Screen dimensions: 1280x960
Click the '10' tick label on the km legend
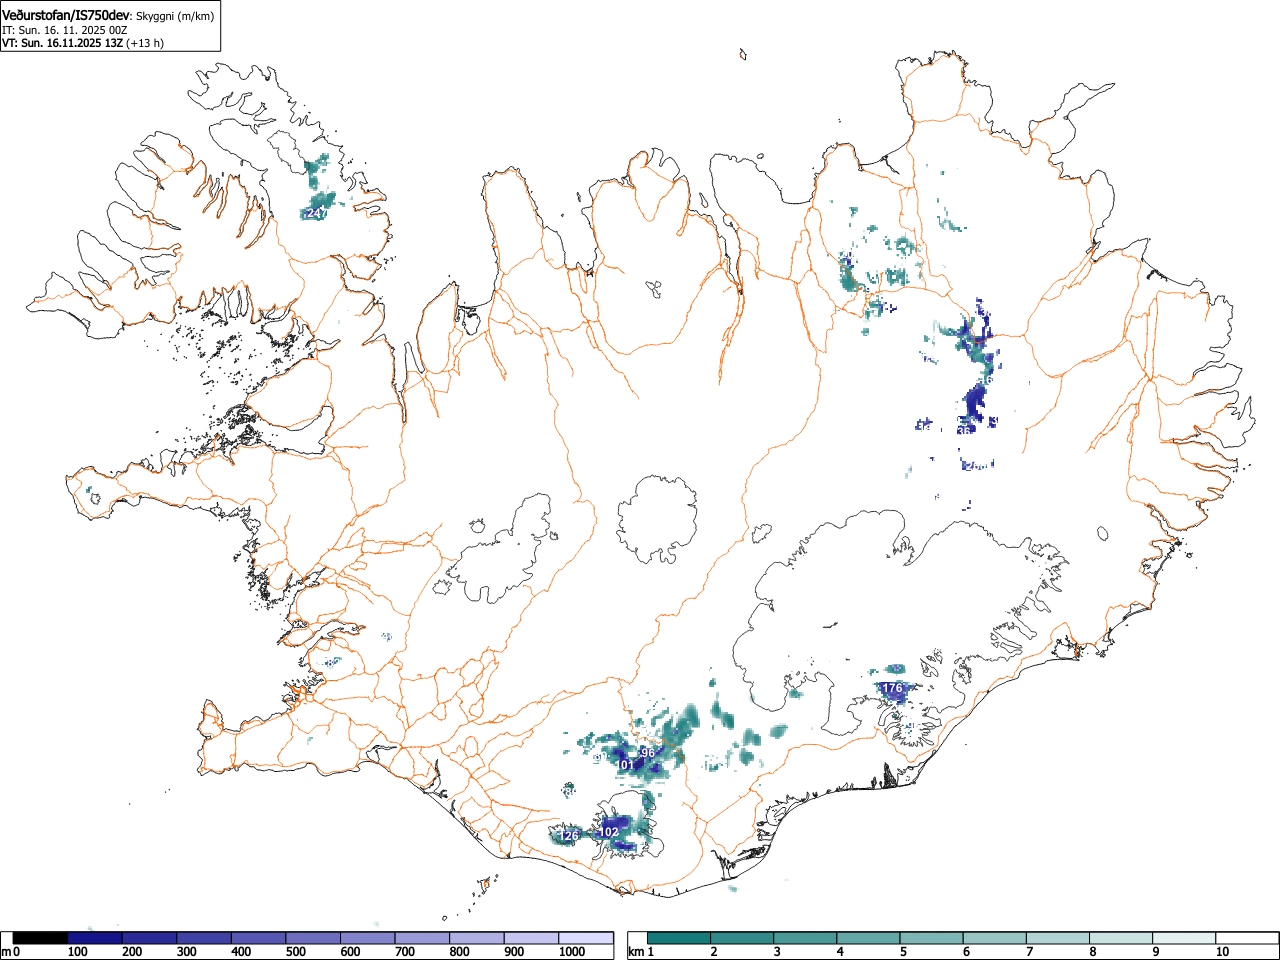pyautogui.click(x=1222, y=952)
